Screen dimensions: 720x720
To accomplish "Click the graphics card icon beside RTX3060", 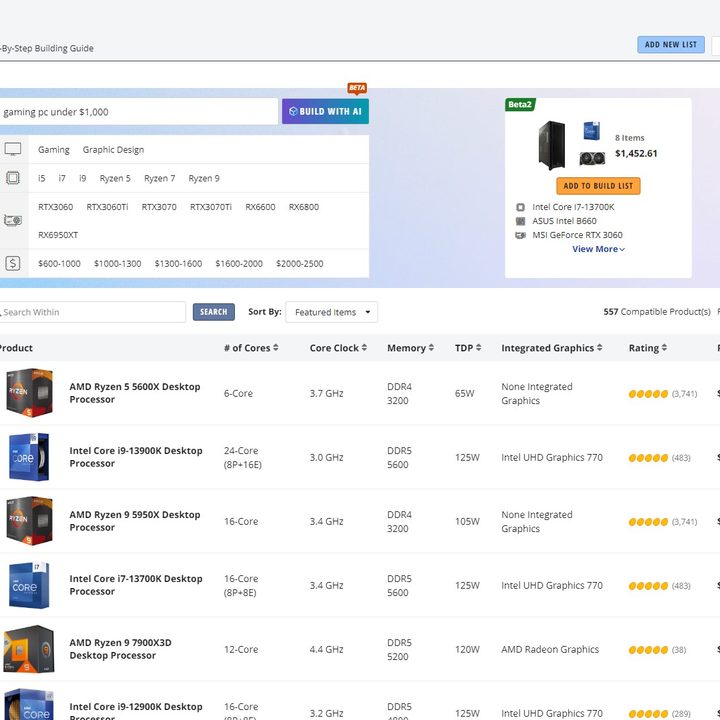I will click(13, 220).
